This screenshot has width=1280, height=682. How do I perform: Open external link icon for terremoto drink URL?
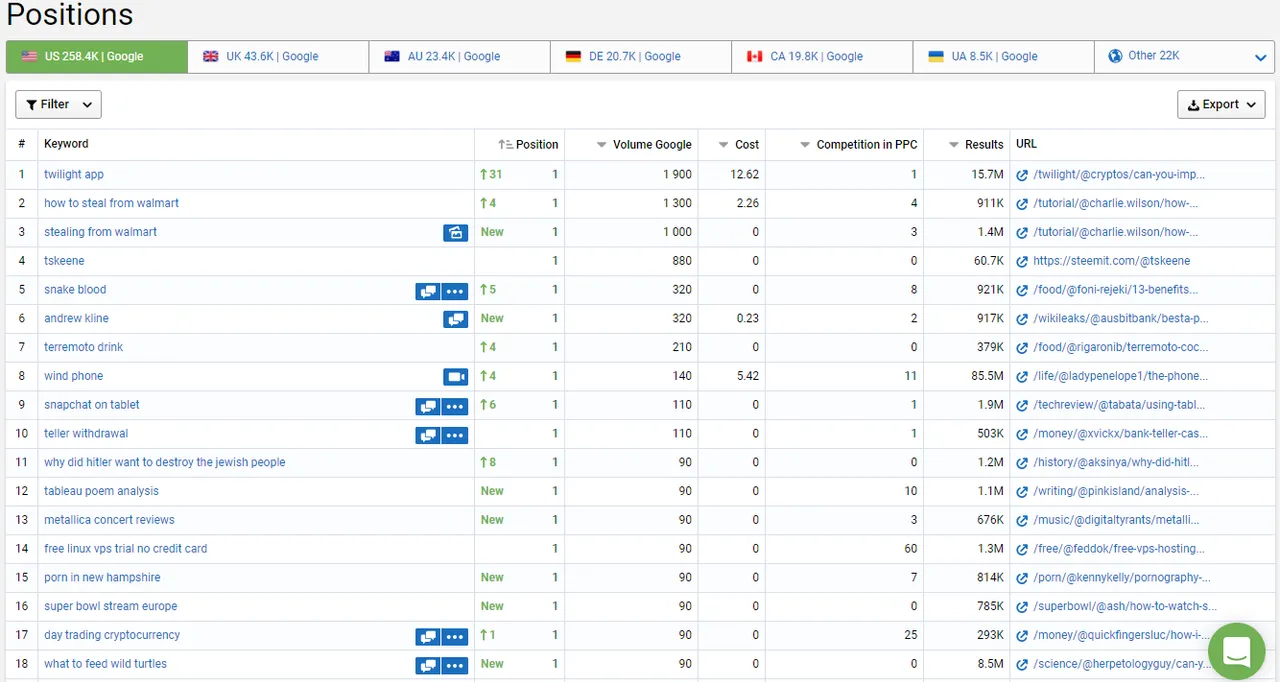point(1022,348)
